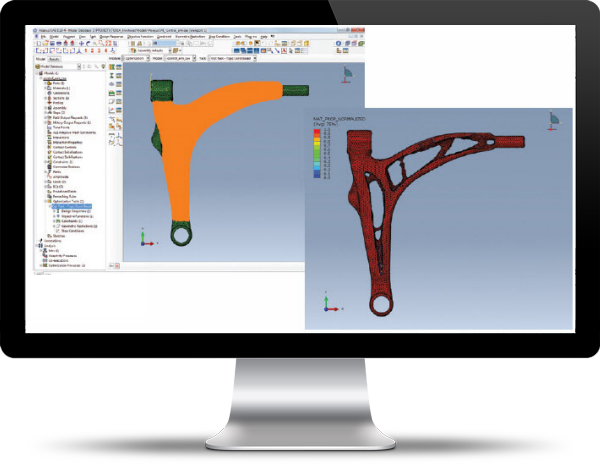Click the red swatch in contour legend

(317, 132)
